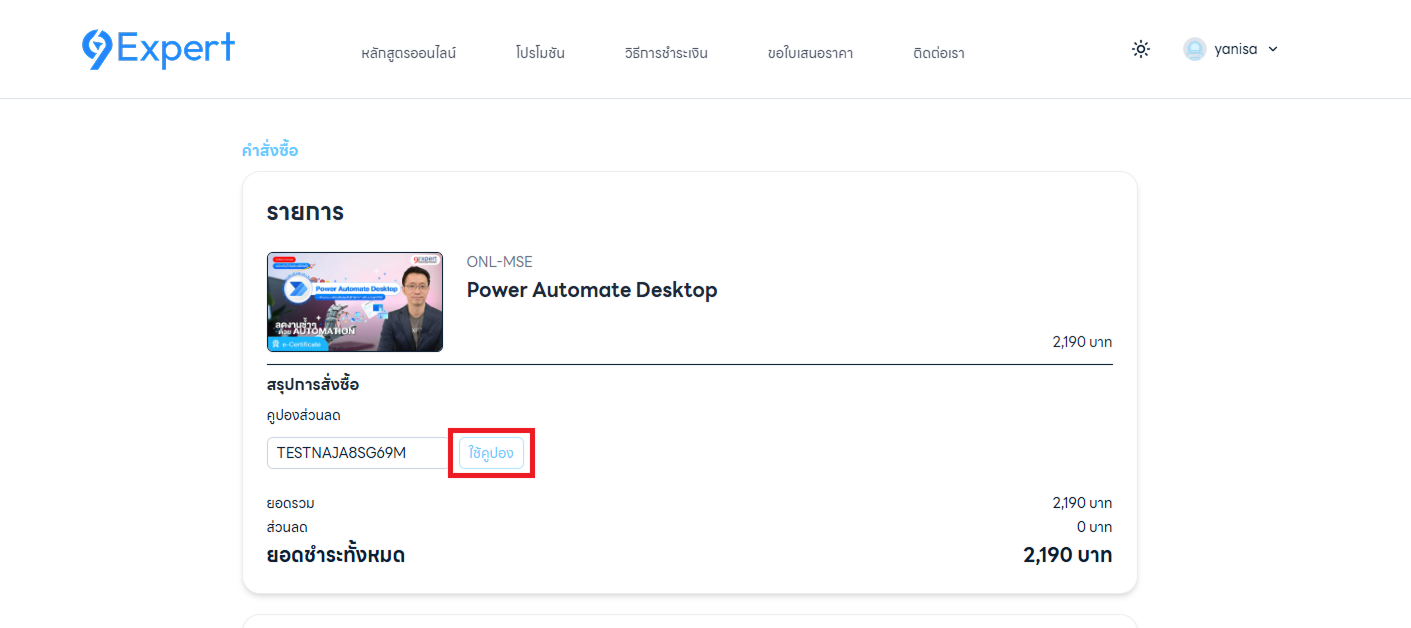Click the ONL-MSE course code
1411x628 pixels.
click(x=500, y=262)
